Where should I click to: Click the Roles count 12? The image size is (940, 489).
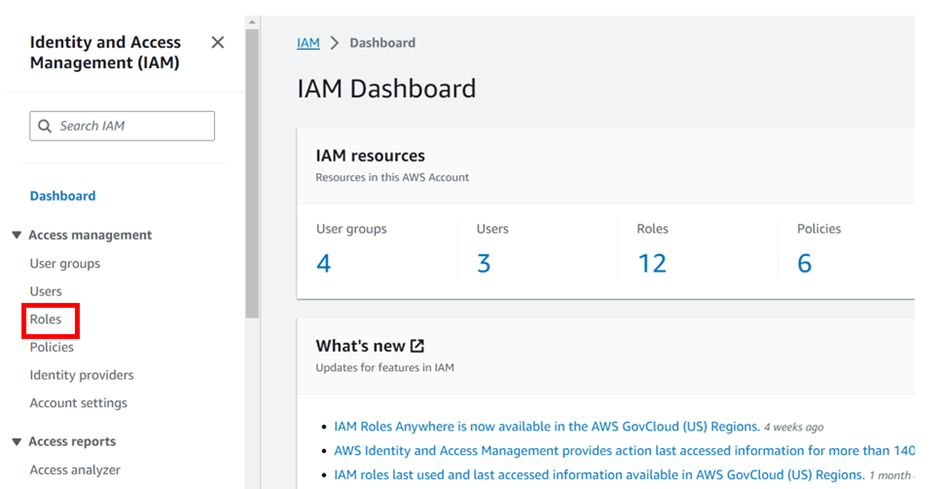tap(652, 263)
